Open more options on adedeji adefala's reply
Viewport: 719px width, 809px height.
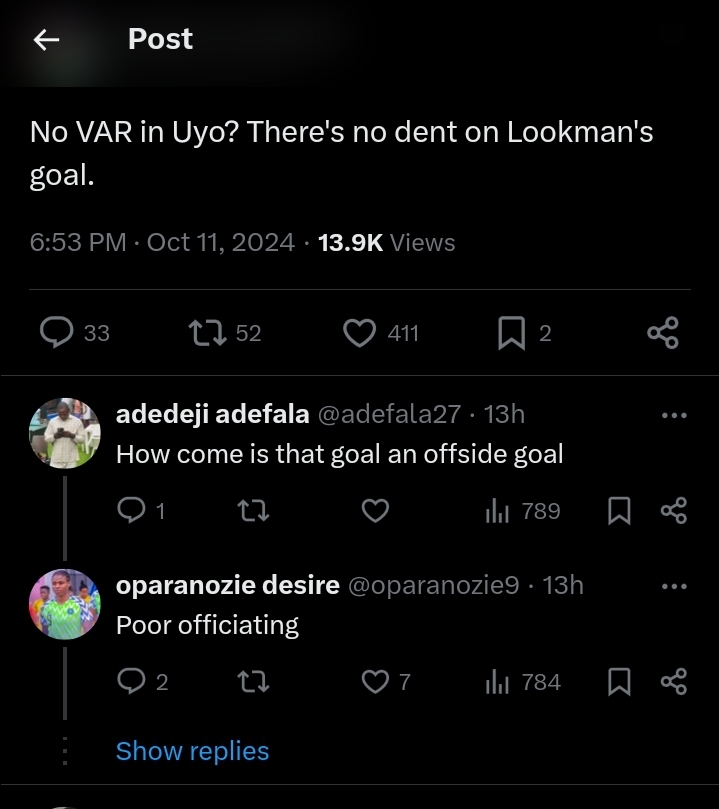pos(675,415)
